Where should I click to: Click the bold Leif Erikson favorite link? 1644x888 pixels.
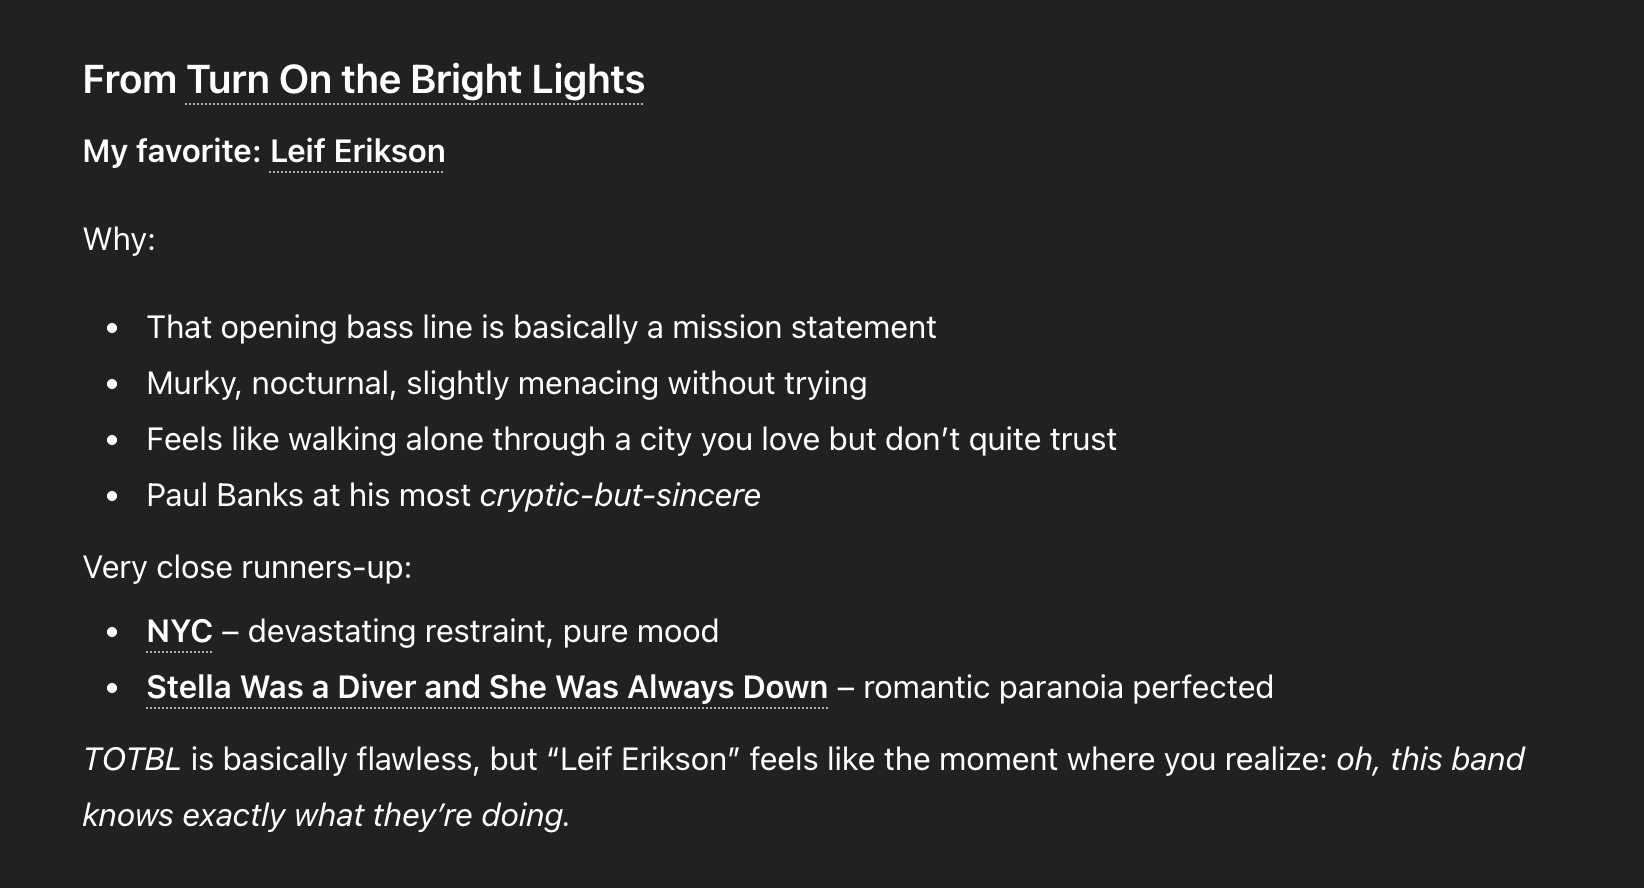(357, 151)
